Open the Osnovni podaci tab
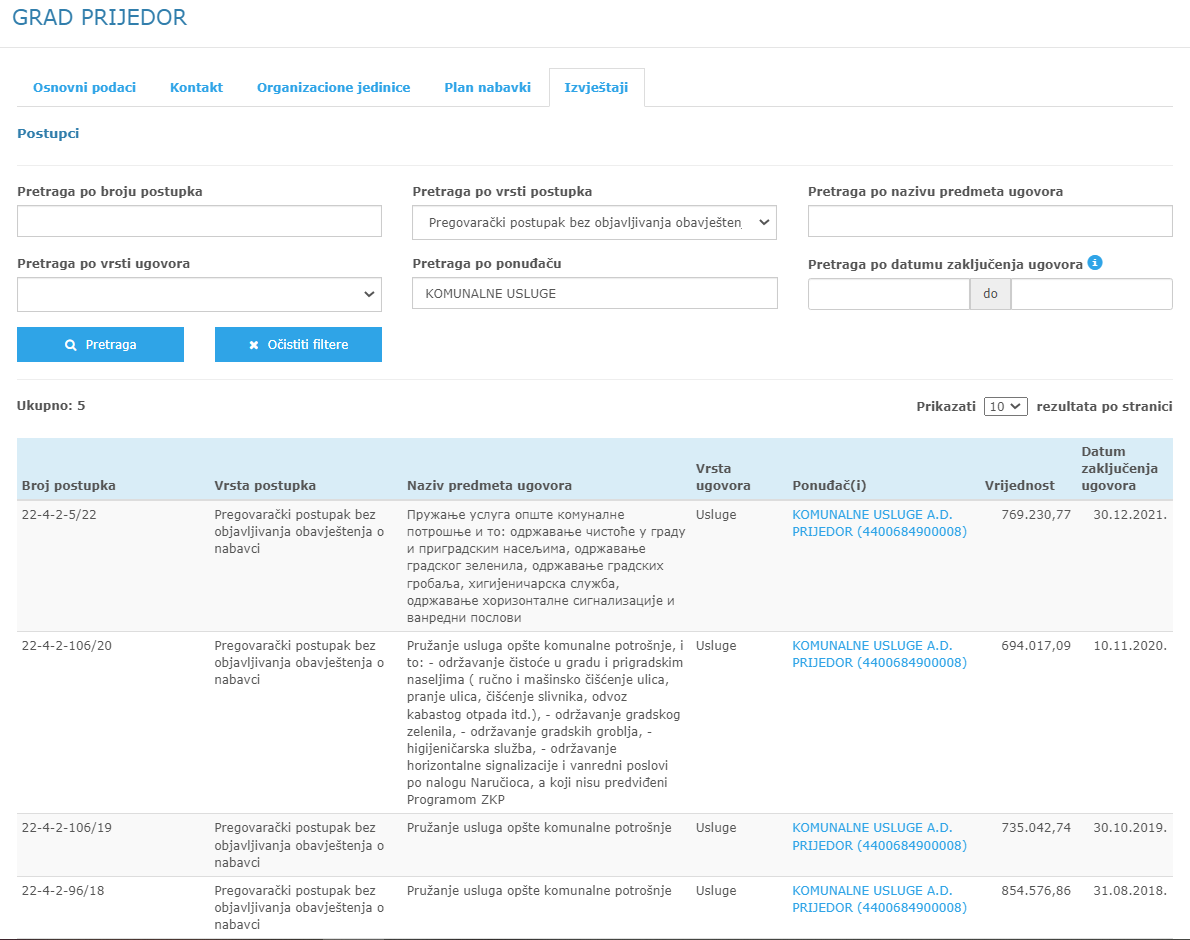This screenshot has height=940, width=1190. pos(84,87)
